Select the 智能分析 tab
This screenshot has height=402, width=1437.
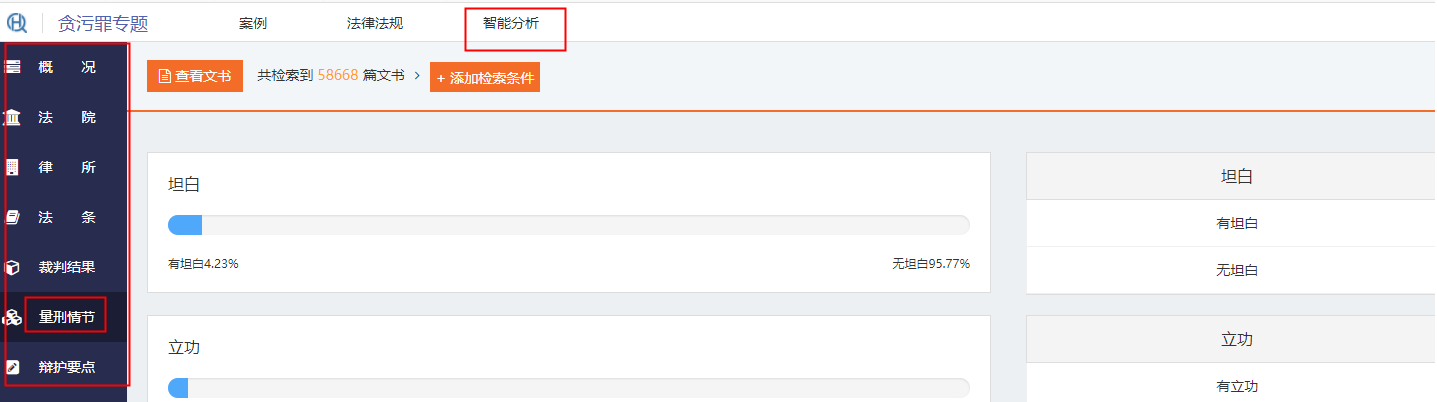pyautogui.click(x=511, y=23)
